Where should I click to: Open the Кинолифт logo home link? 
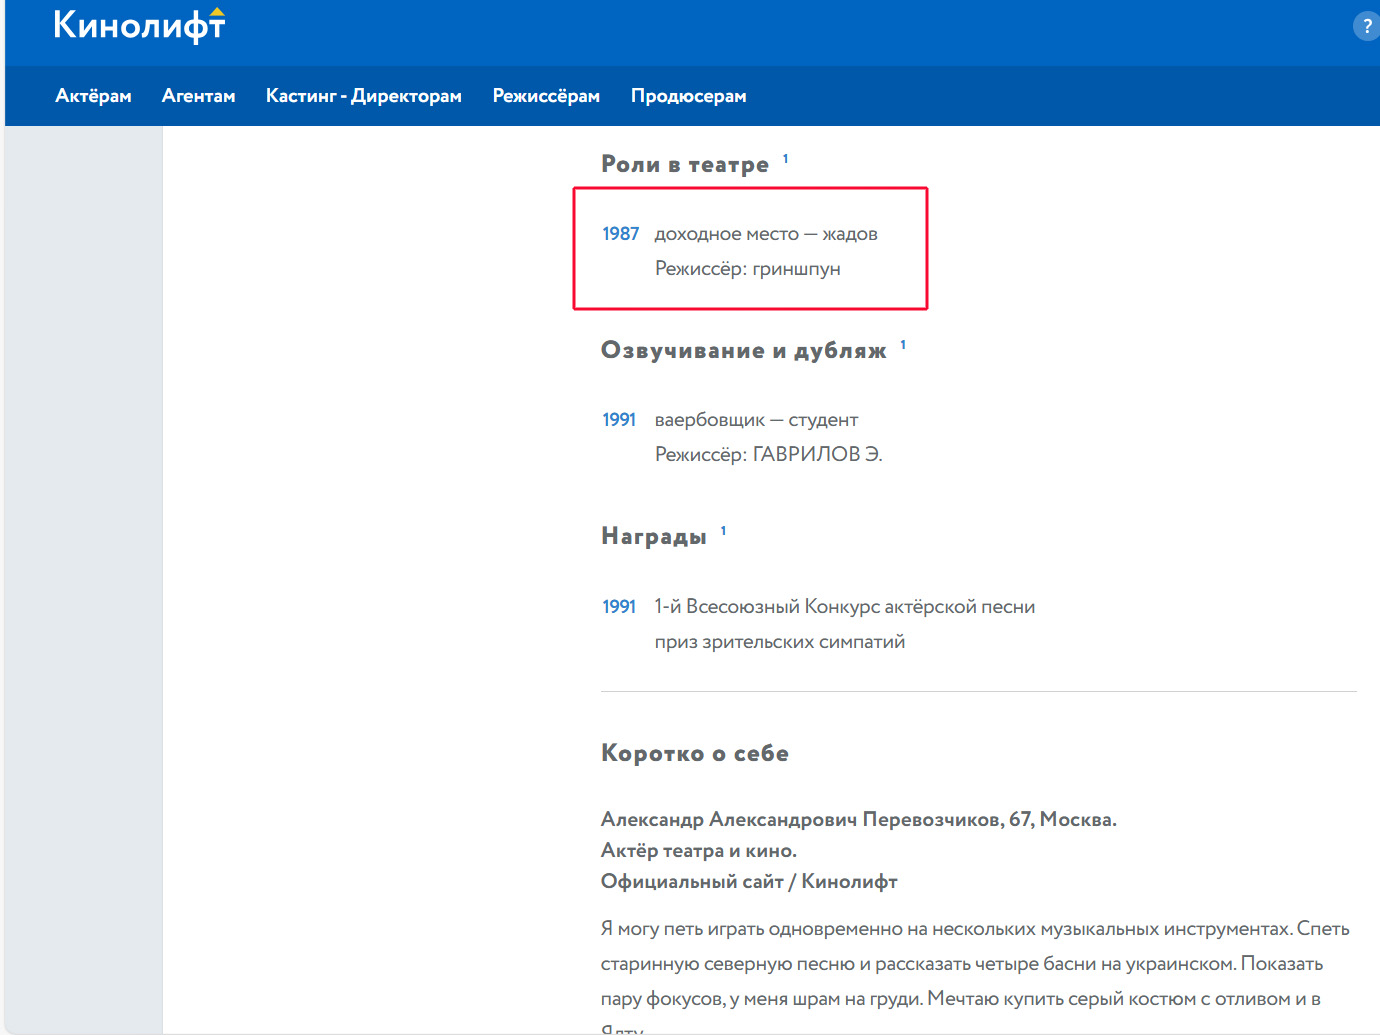click(139, 25)
